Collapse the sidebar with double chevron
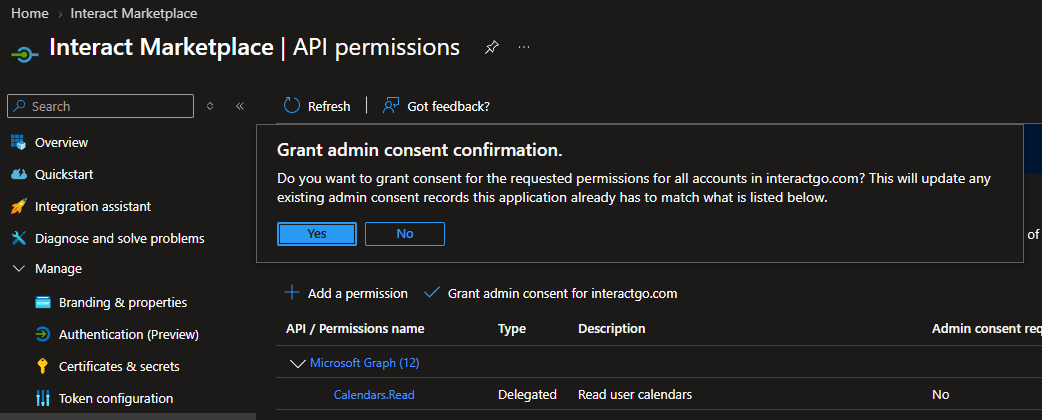Viewport: 1042px width, 420px height. (x=241, y=106)
